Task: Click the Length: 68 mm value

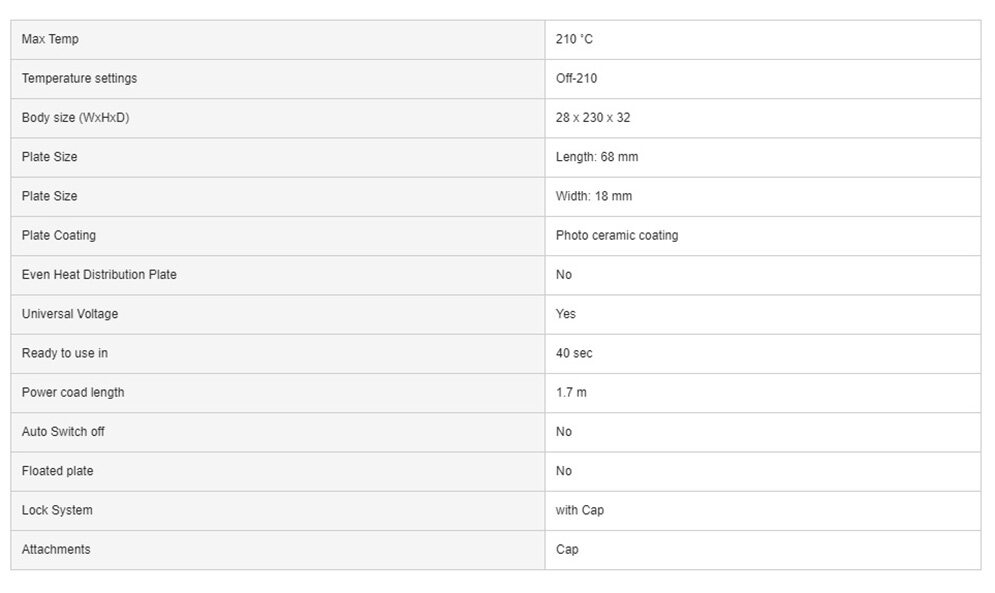Action: 596,157
